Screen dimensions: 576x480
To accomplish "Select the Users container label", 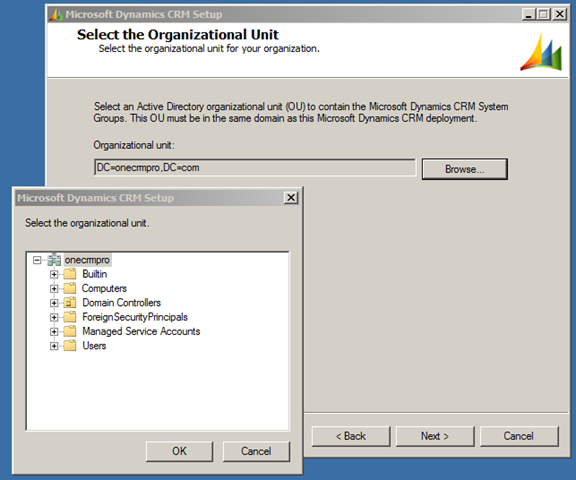I will (x=94, y=346).
